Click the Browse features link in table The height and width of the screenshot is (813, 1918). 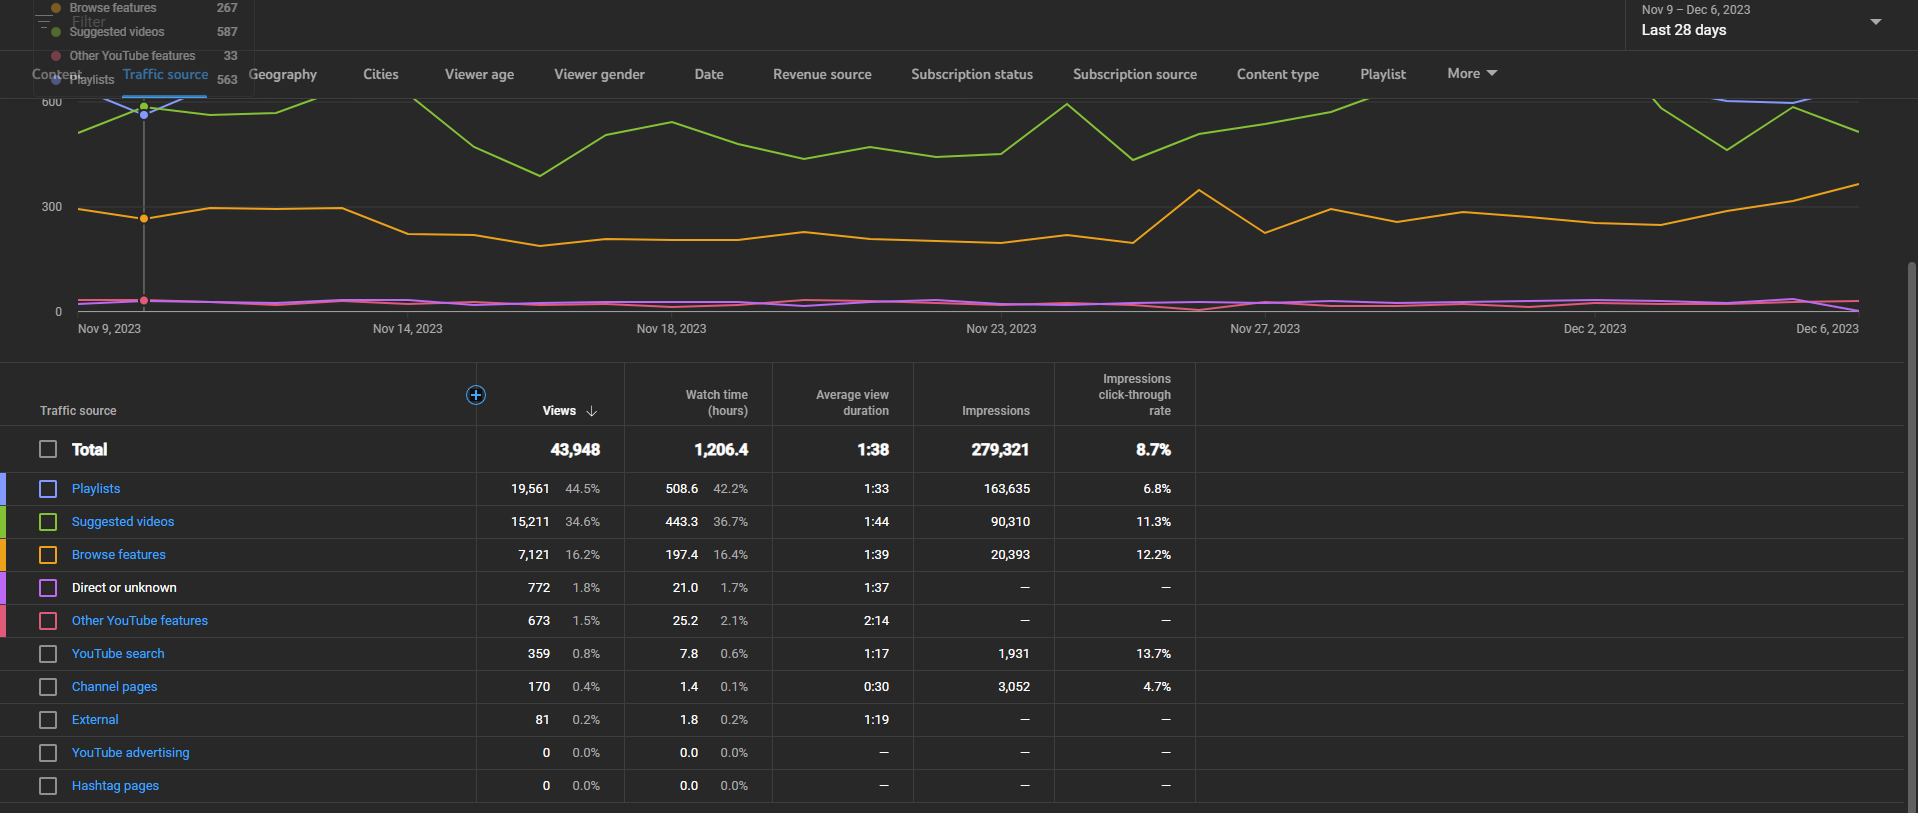(x=119, y=555)
